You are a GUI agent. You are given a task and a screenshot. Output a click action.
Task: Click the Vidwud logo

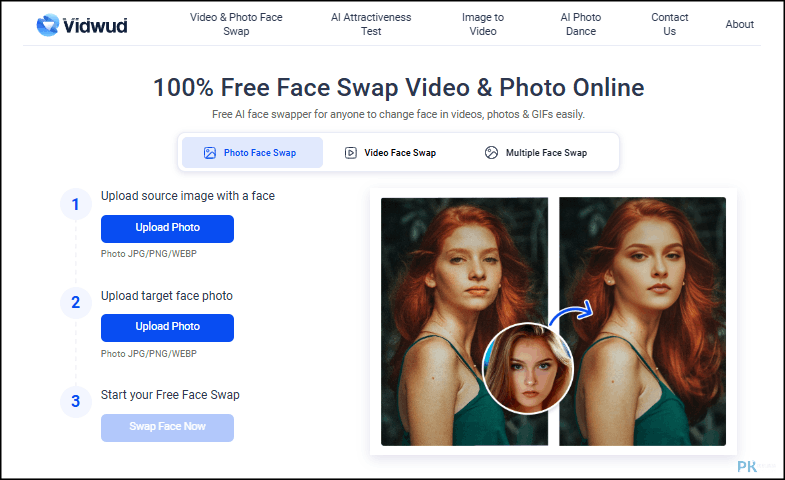(x=82, y=25)
